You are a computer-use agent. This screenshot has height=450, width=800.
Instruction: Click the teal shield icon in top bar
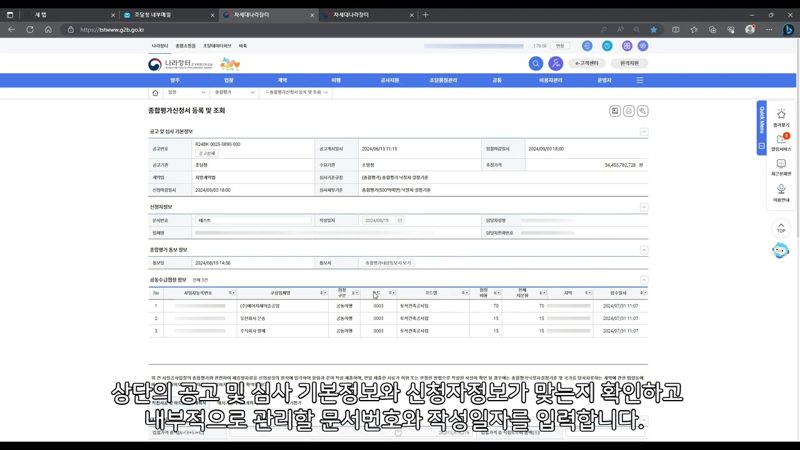click(607, 46)
